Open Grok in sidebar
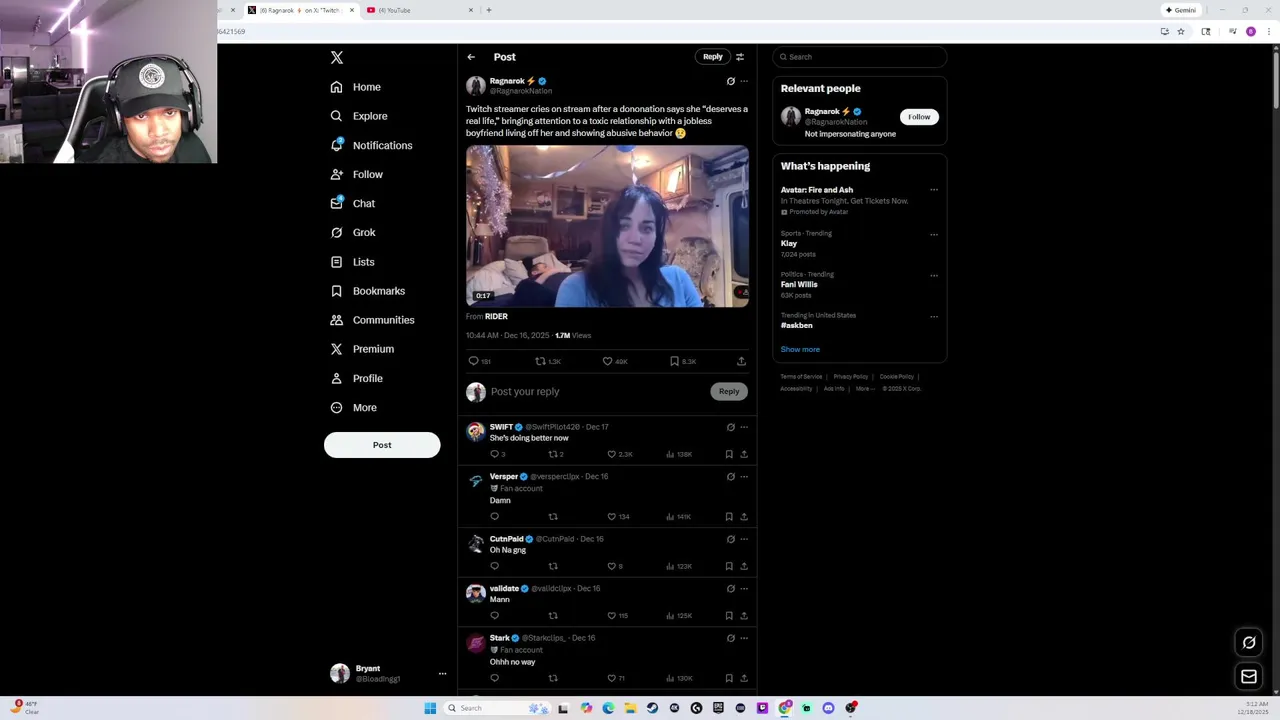The width and height of the screenshot is (1280, 720). (x=353, y=232)
